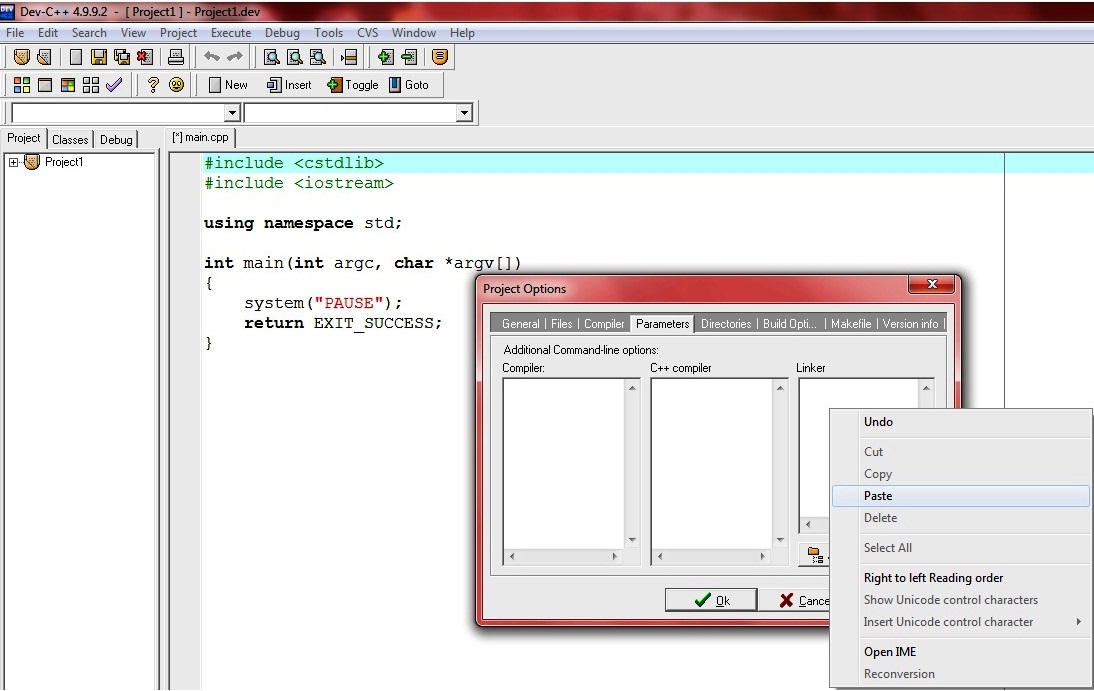Switch to the Debug side panel tab

[x=117, y=140]
